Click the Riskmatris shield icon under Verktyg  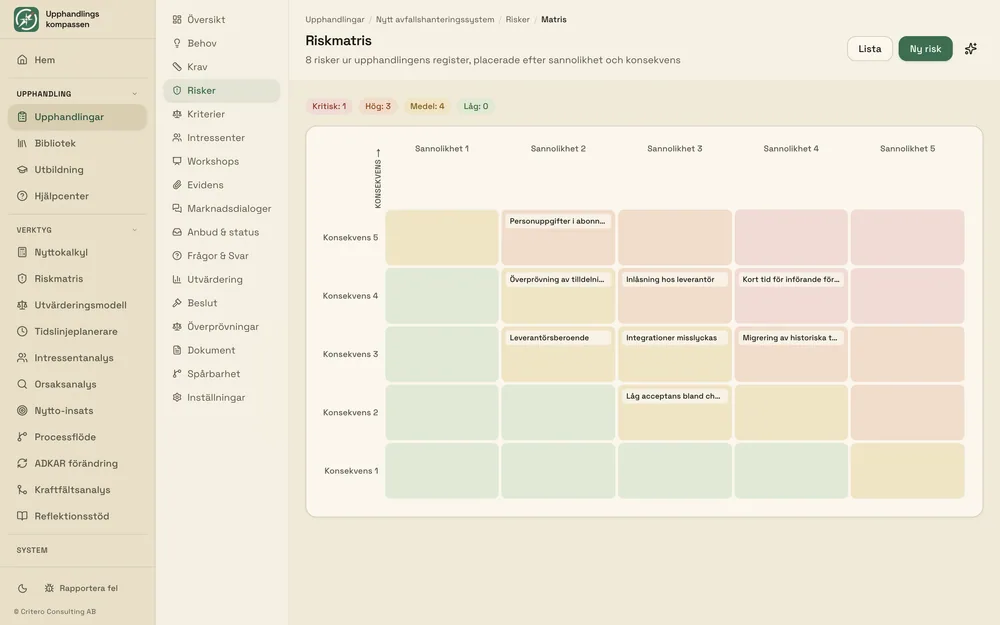click(22, 279)
